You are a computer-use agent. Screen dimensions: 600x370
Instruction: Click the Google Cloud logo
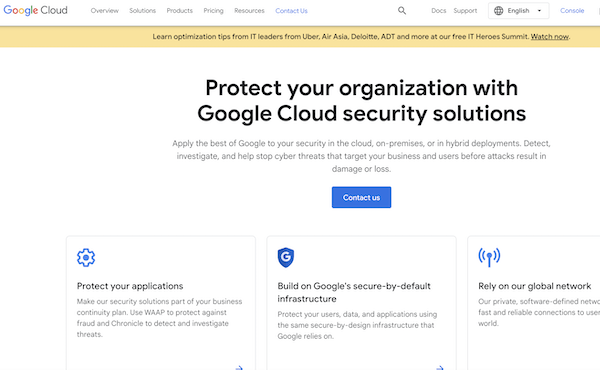(35, 10)
